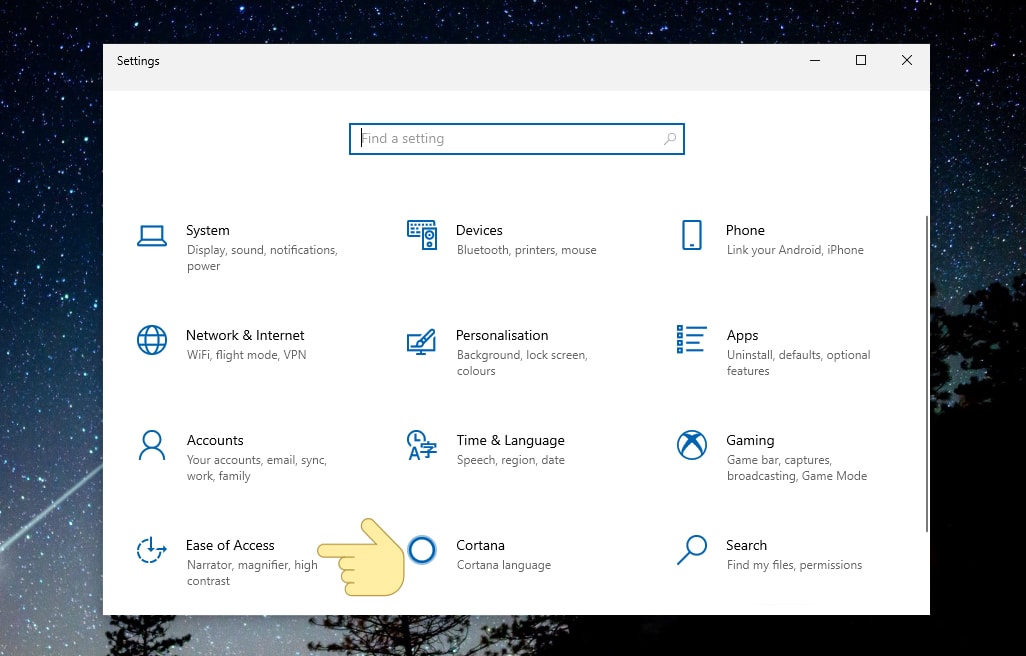Click the Search magnifier category icon
Screen dimensions: 1026x656
pos(692,549)
